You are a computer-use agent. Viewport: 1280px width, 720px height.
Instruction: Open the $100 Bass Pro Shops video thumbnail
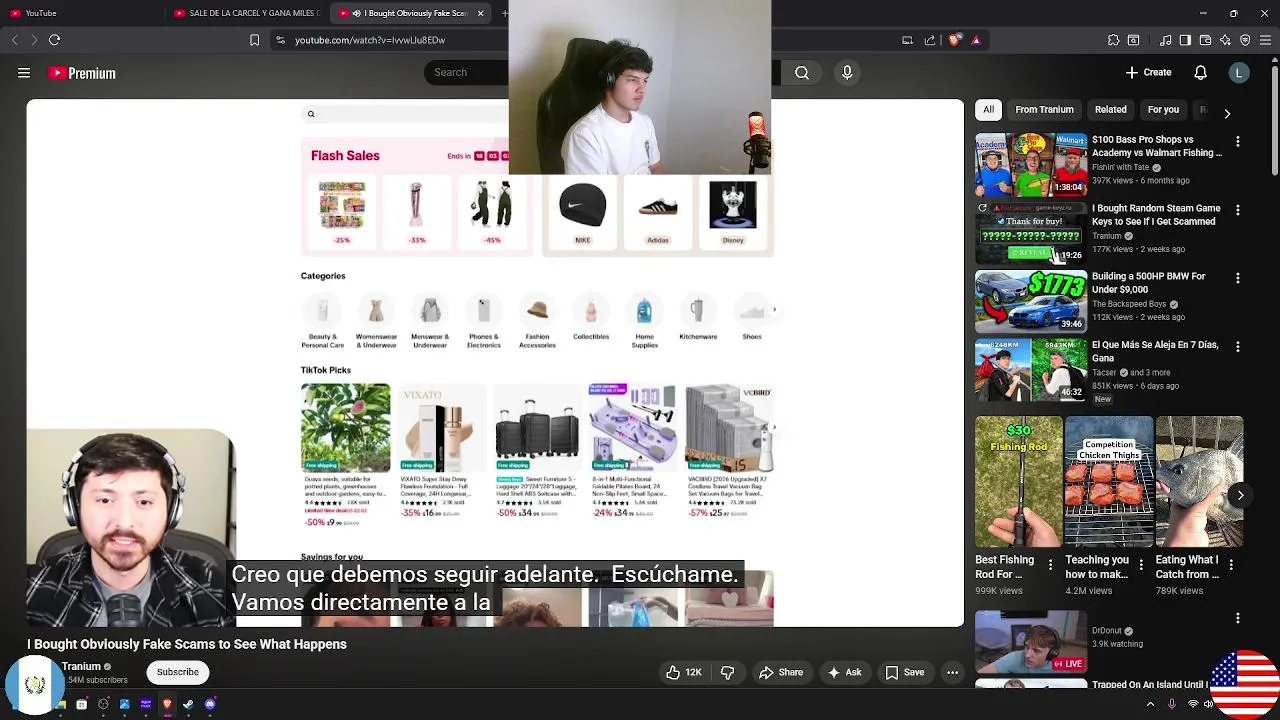click(x=1031, y=165)
